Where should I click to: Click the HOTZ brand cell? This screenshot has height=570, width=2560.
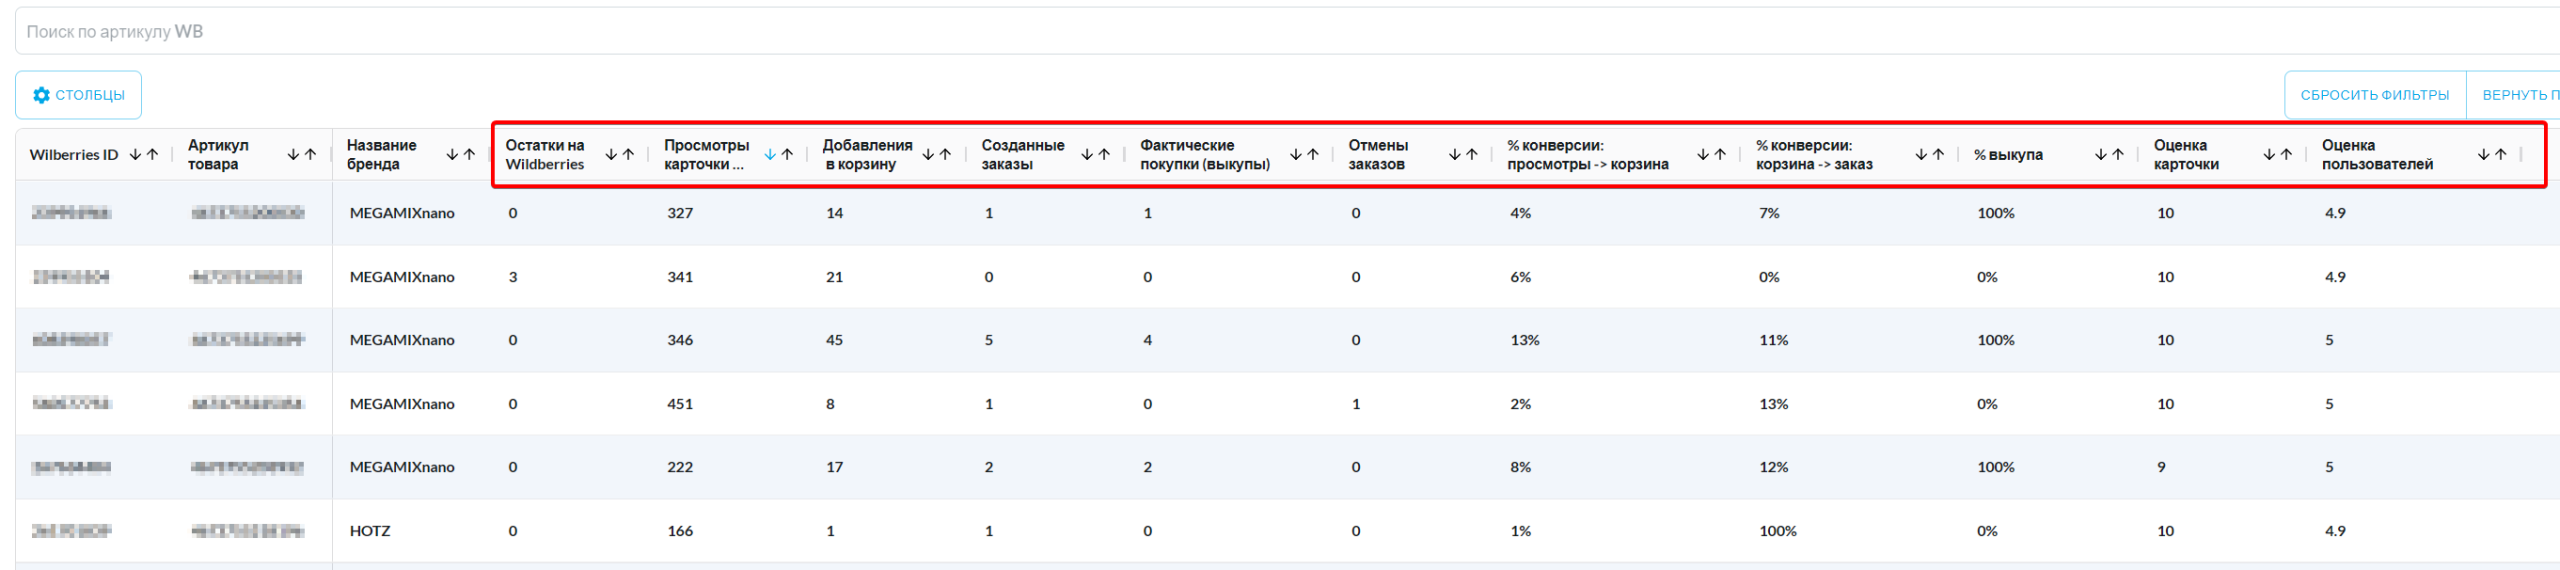coord(370,531)
